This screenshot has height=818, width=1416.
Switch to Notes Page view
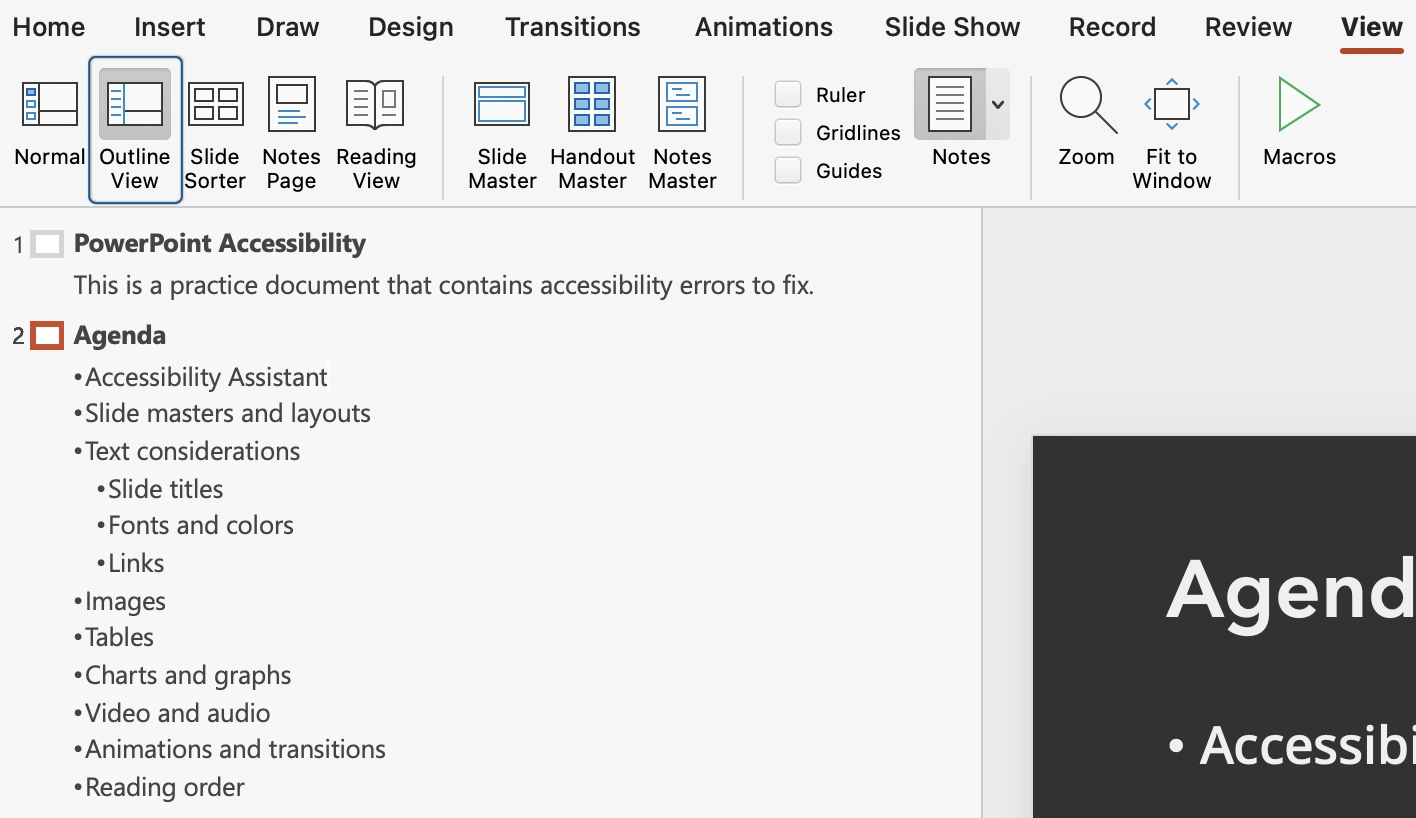point(291,135)
